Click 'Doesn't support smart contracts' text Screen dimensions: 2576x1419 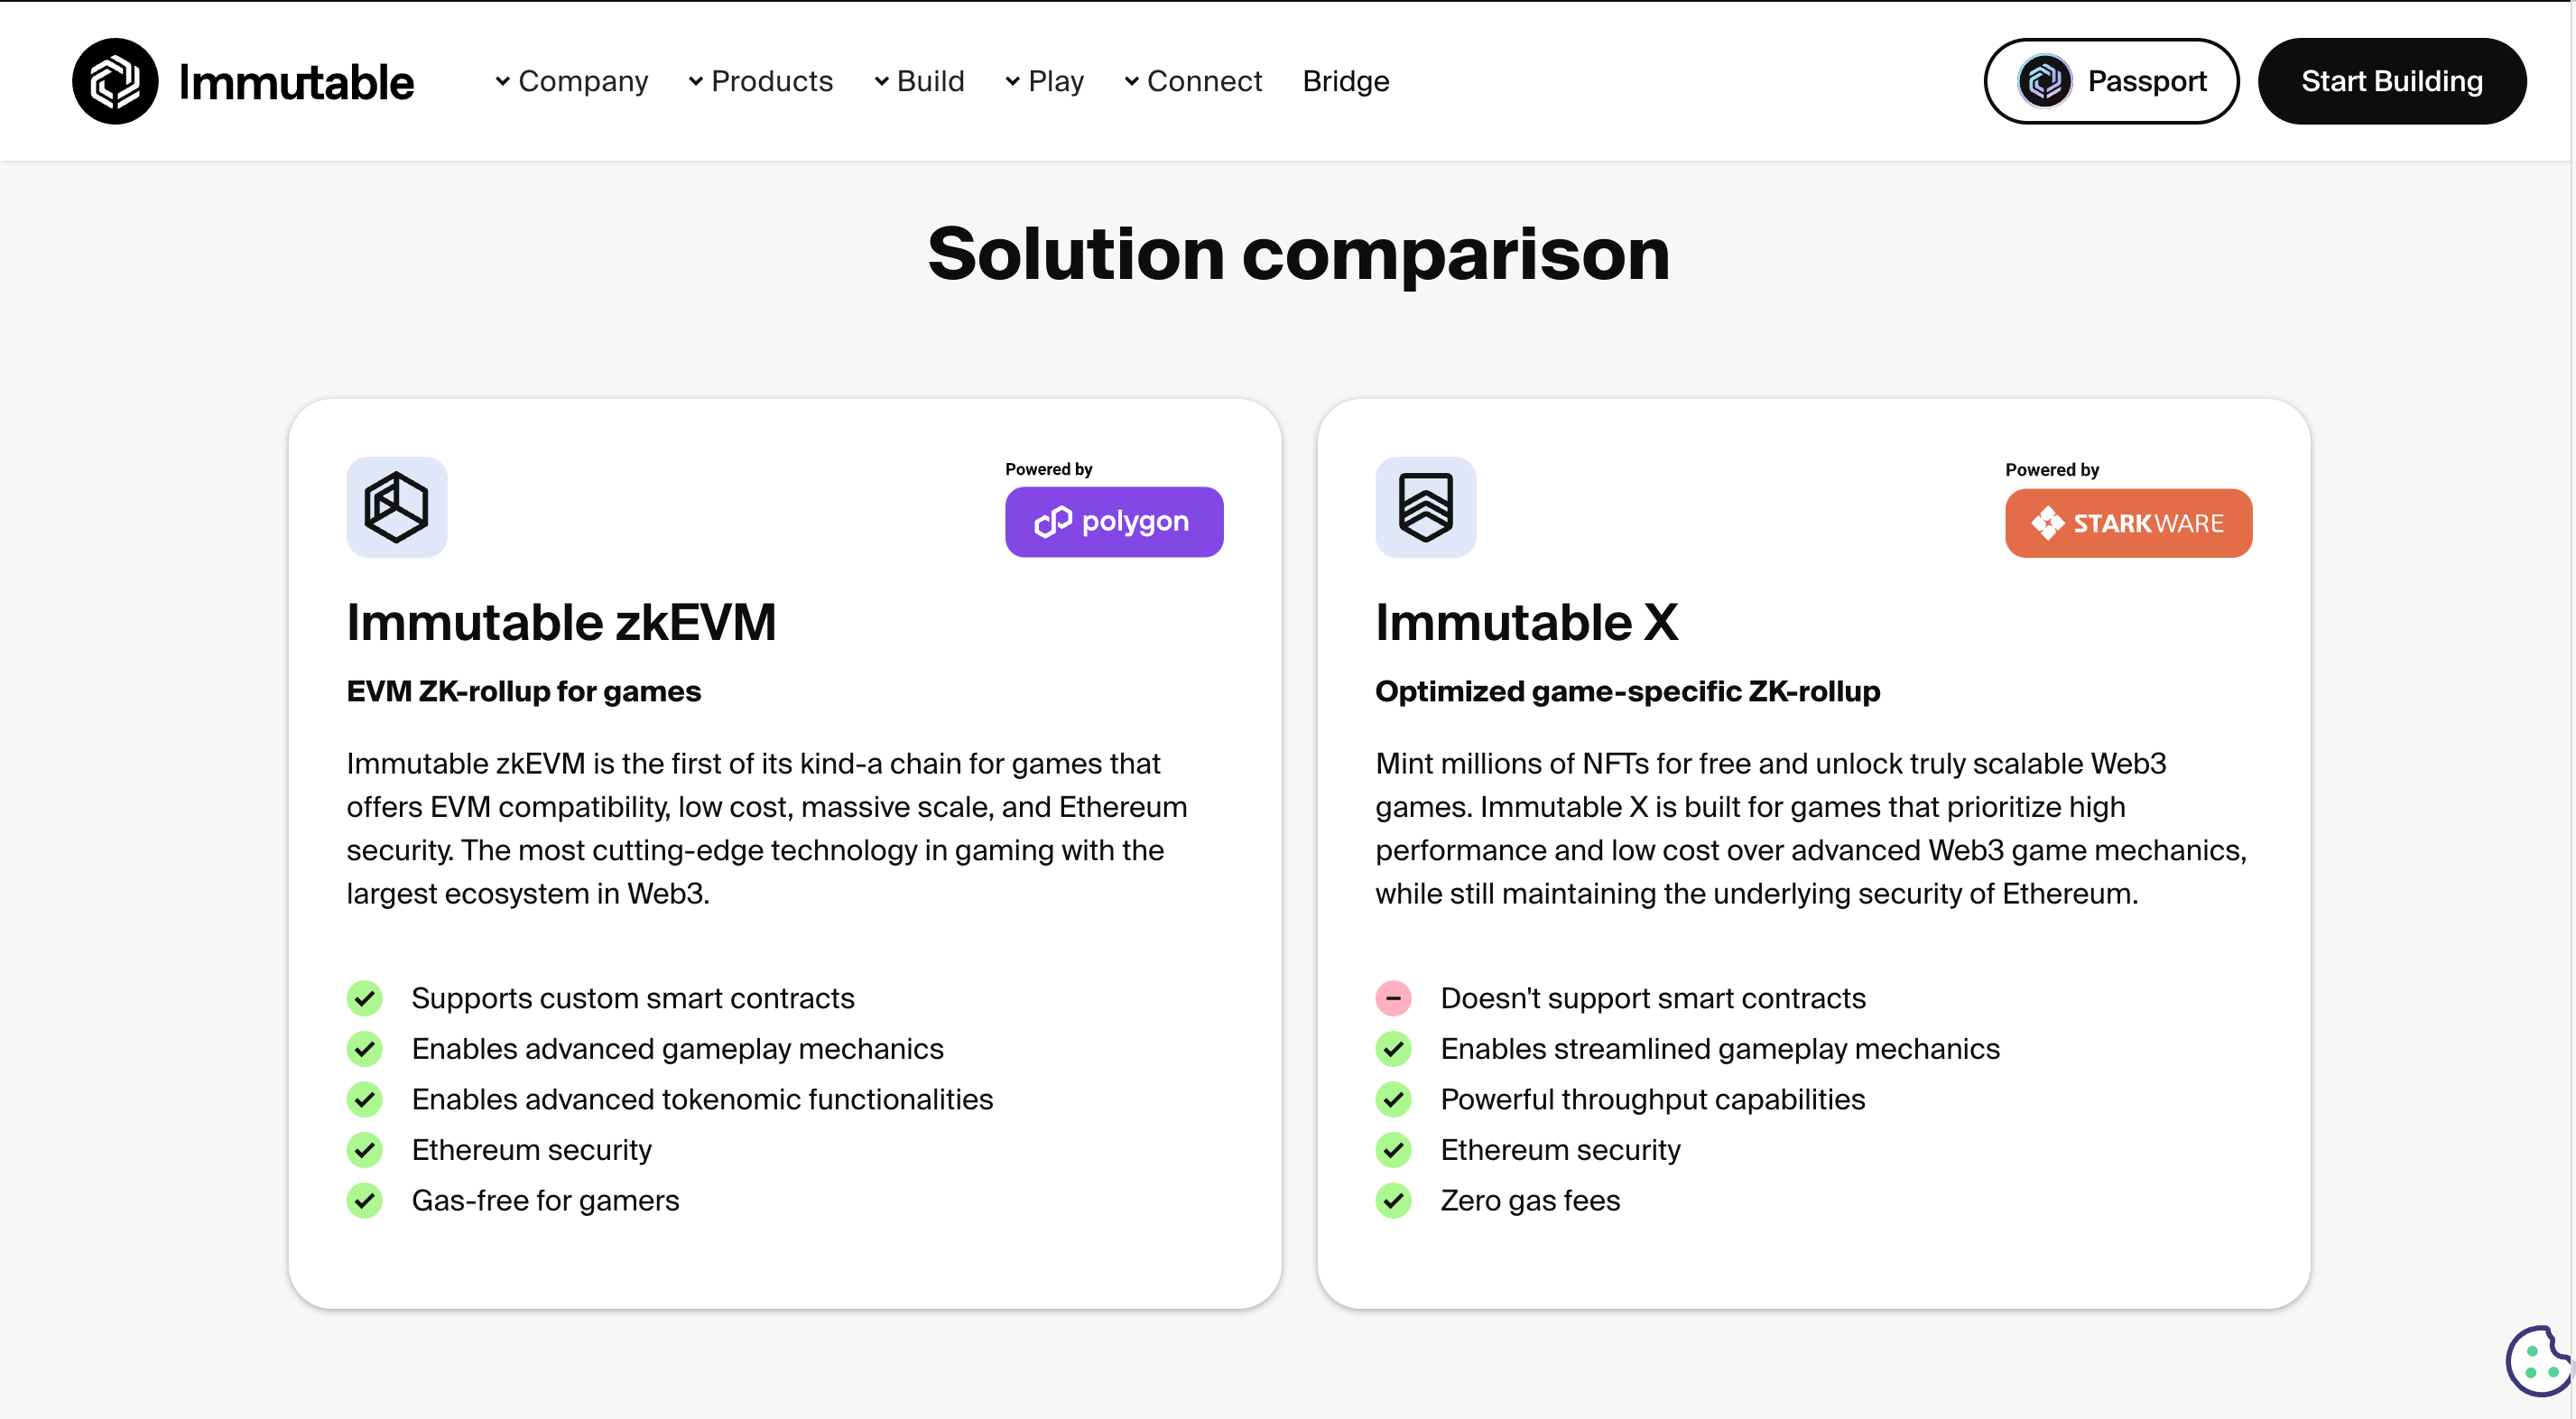(1653, 998)
